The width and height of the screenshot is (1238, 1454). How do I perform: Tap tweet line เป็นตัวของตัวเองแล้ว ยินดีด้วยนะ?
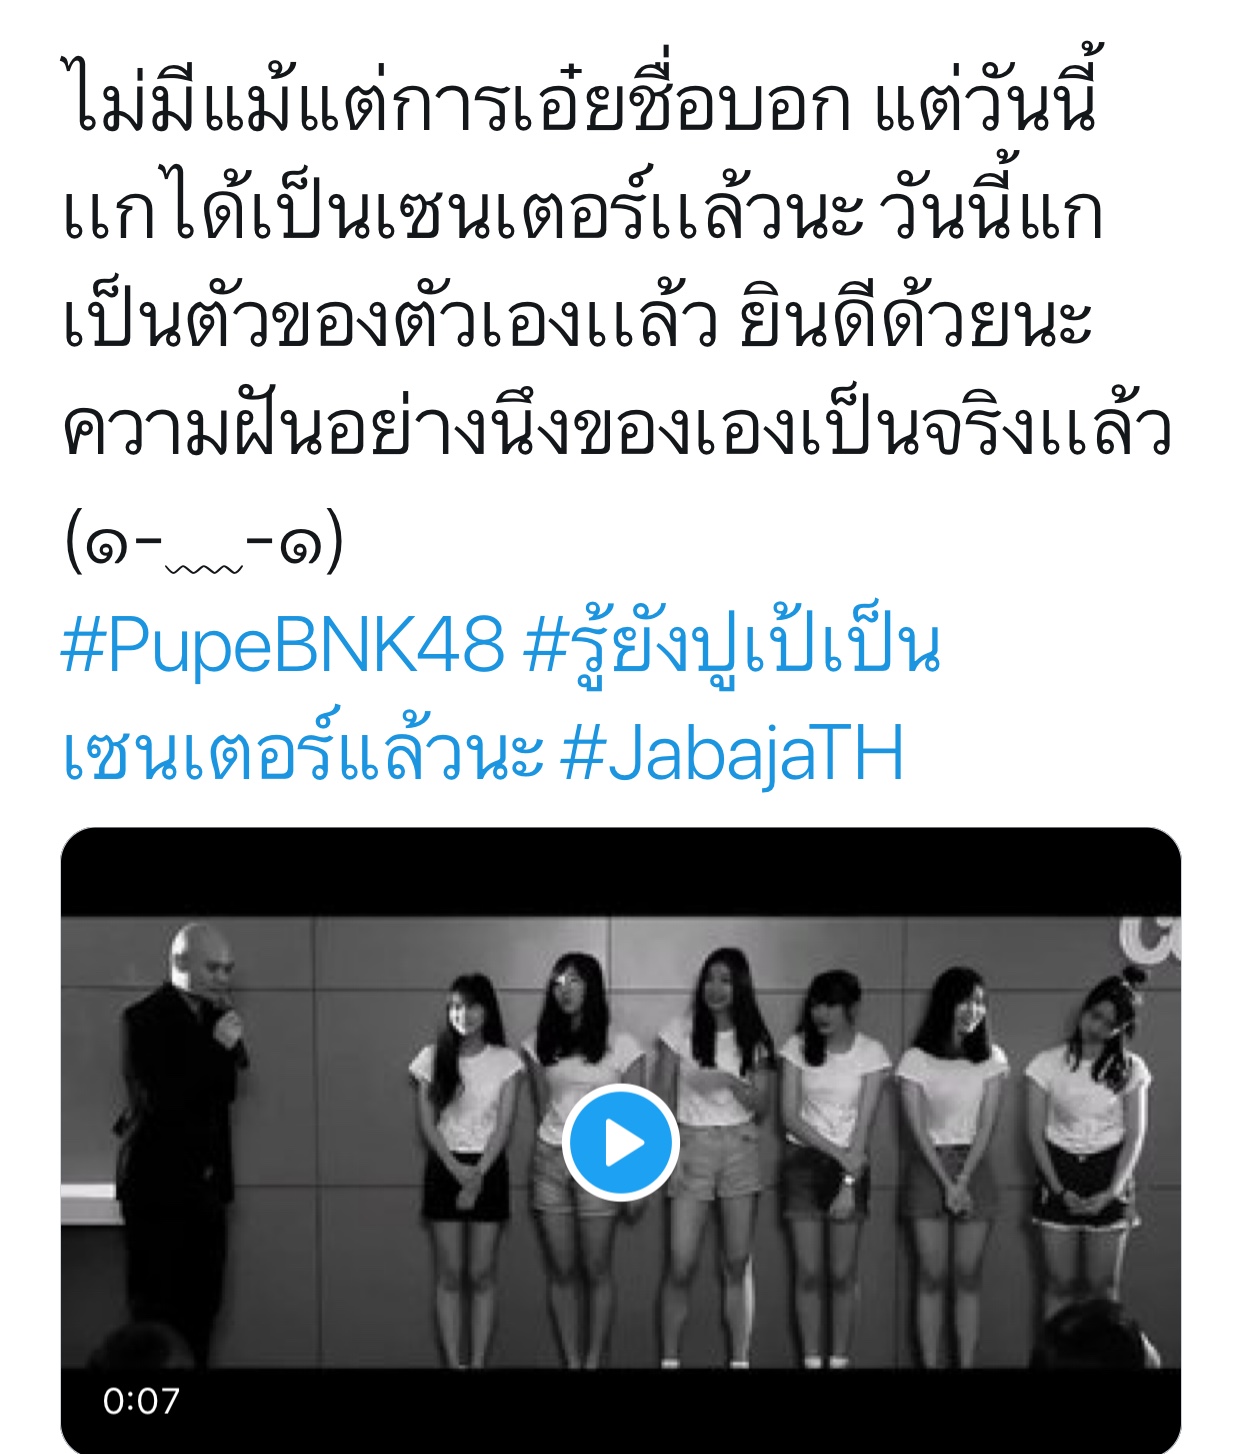577,321
